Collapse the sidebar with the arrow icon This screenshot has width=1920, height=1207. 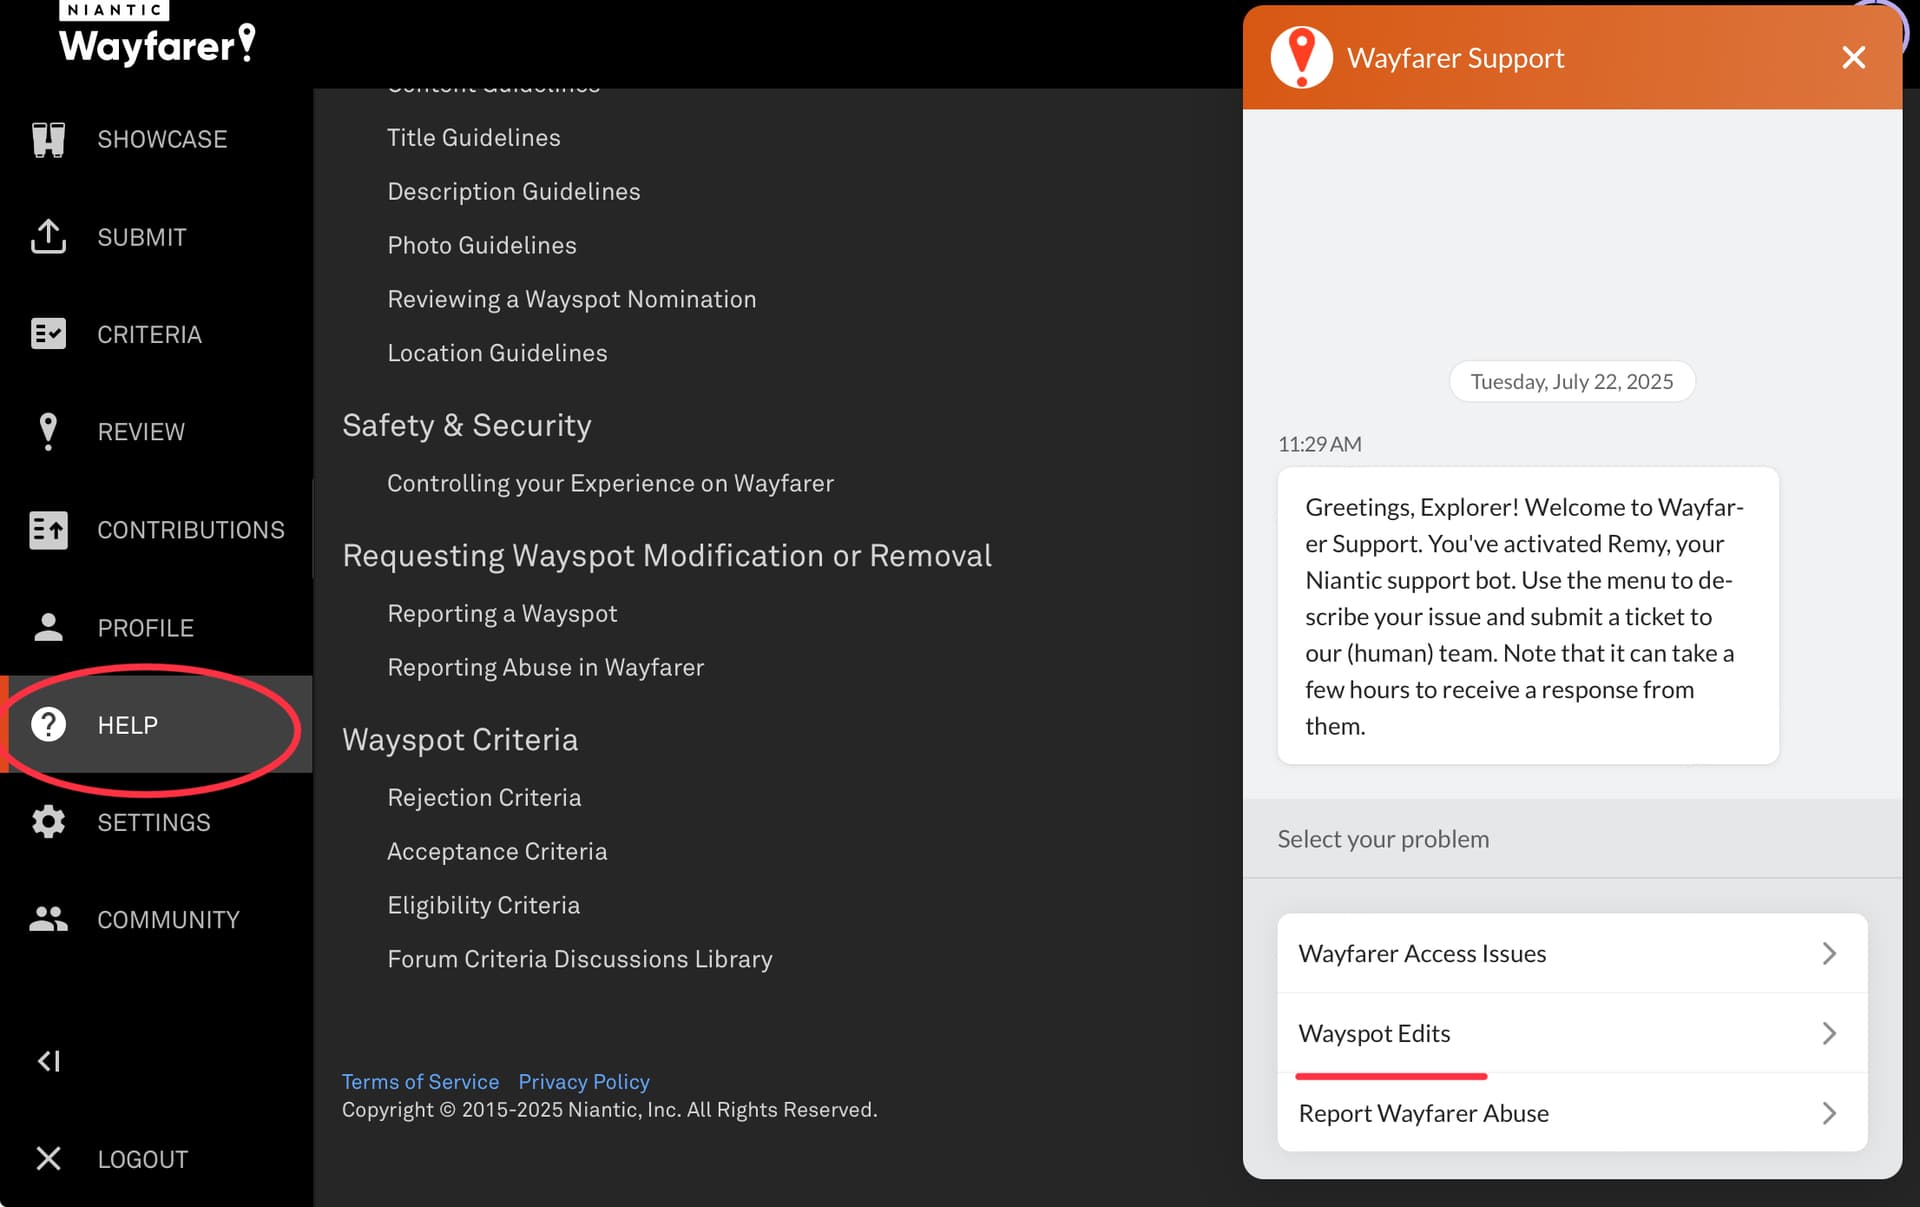coord(49,1061)
